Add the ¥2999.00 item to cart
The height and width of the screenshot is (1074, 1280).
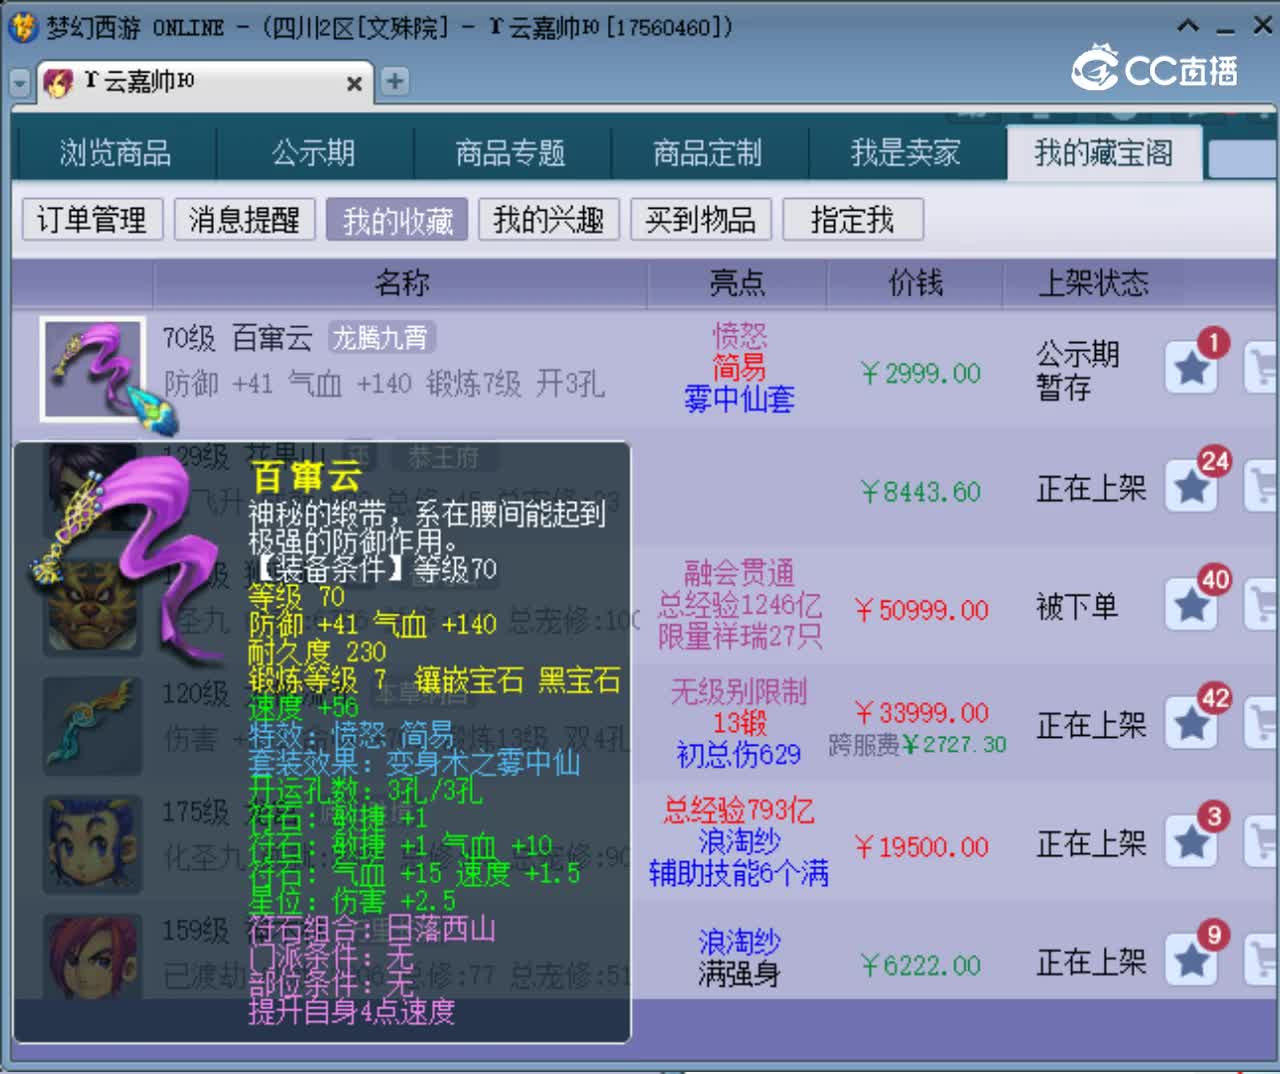click(1261, 368)
